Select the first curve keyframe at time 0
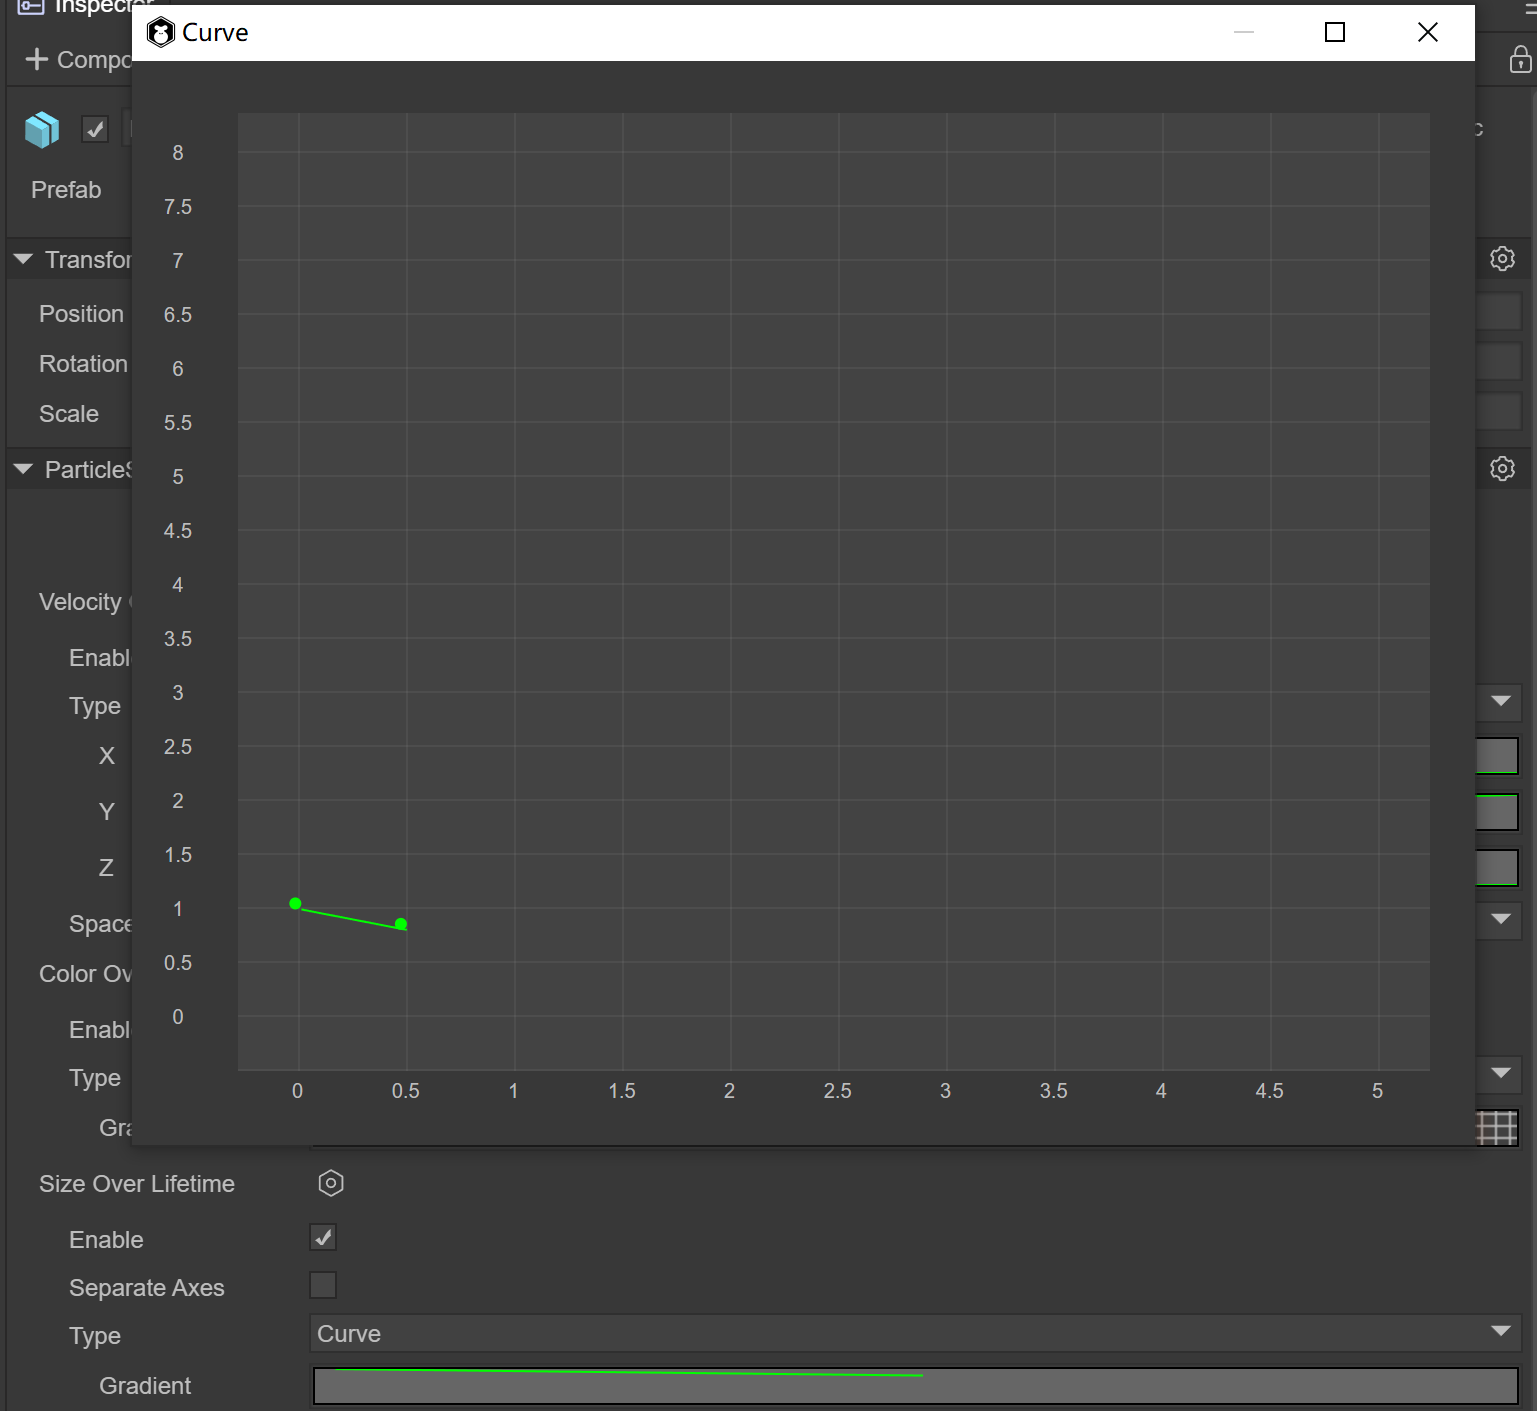This screenshot has height=1411, width=1537. 295,904
